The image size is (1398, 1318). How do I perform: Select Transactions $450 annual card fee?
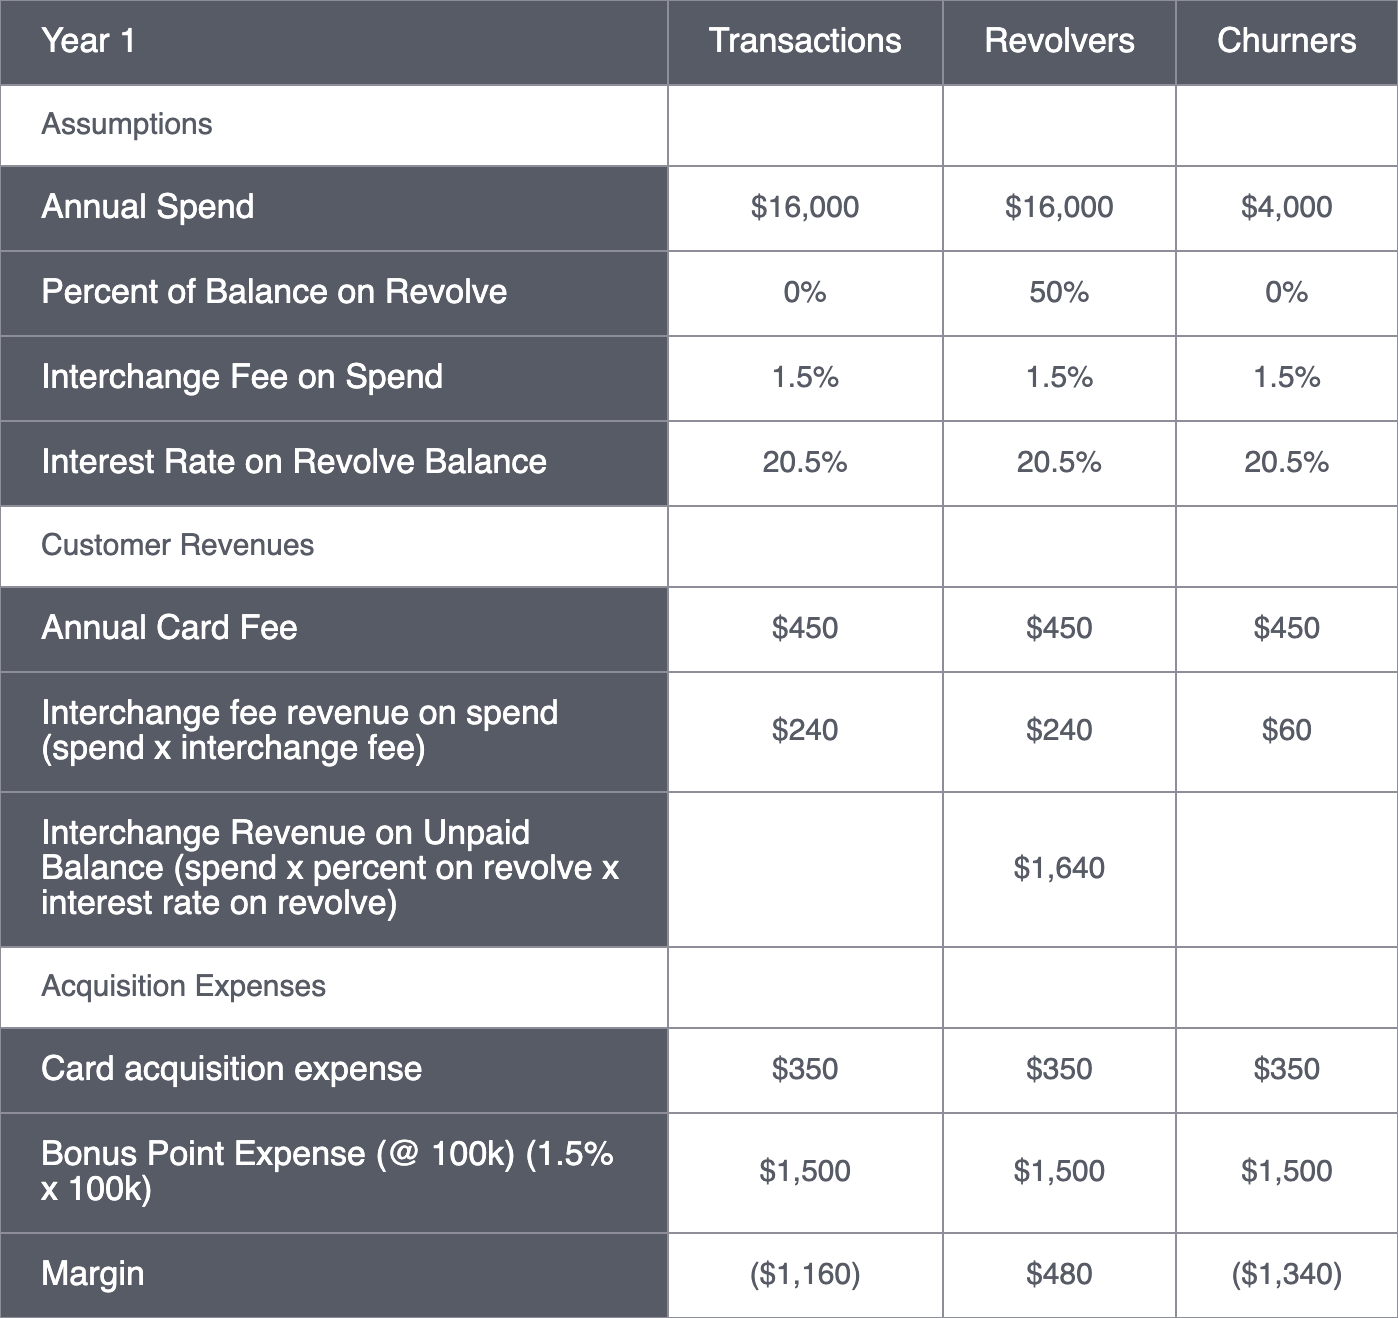point(805,629)
